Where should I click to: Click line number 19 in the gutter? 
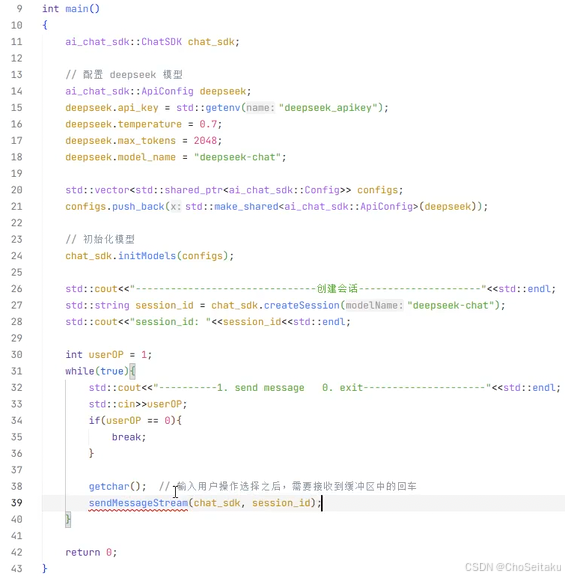click(16, 174)
